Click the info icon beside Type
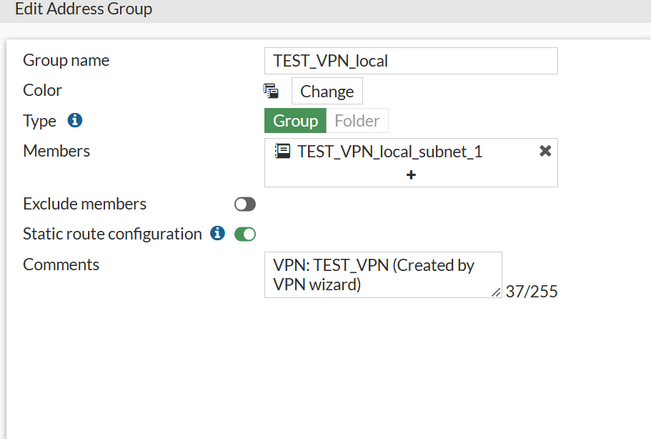The image size is (651, 439). 74,121
